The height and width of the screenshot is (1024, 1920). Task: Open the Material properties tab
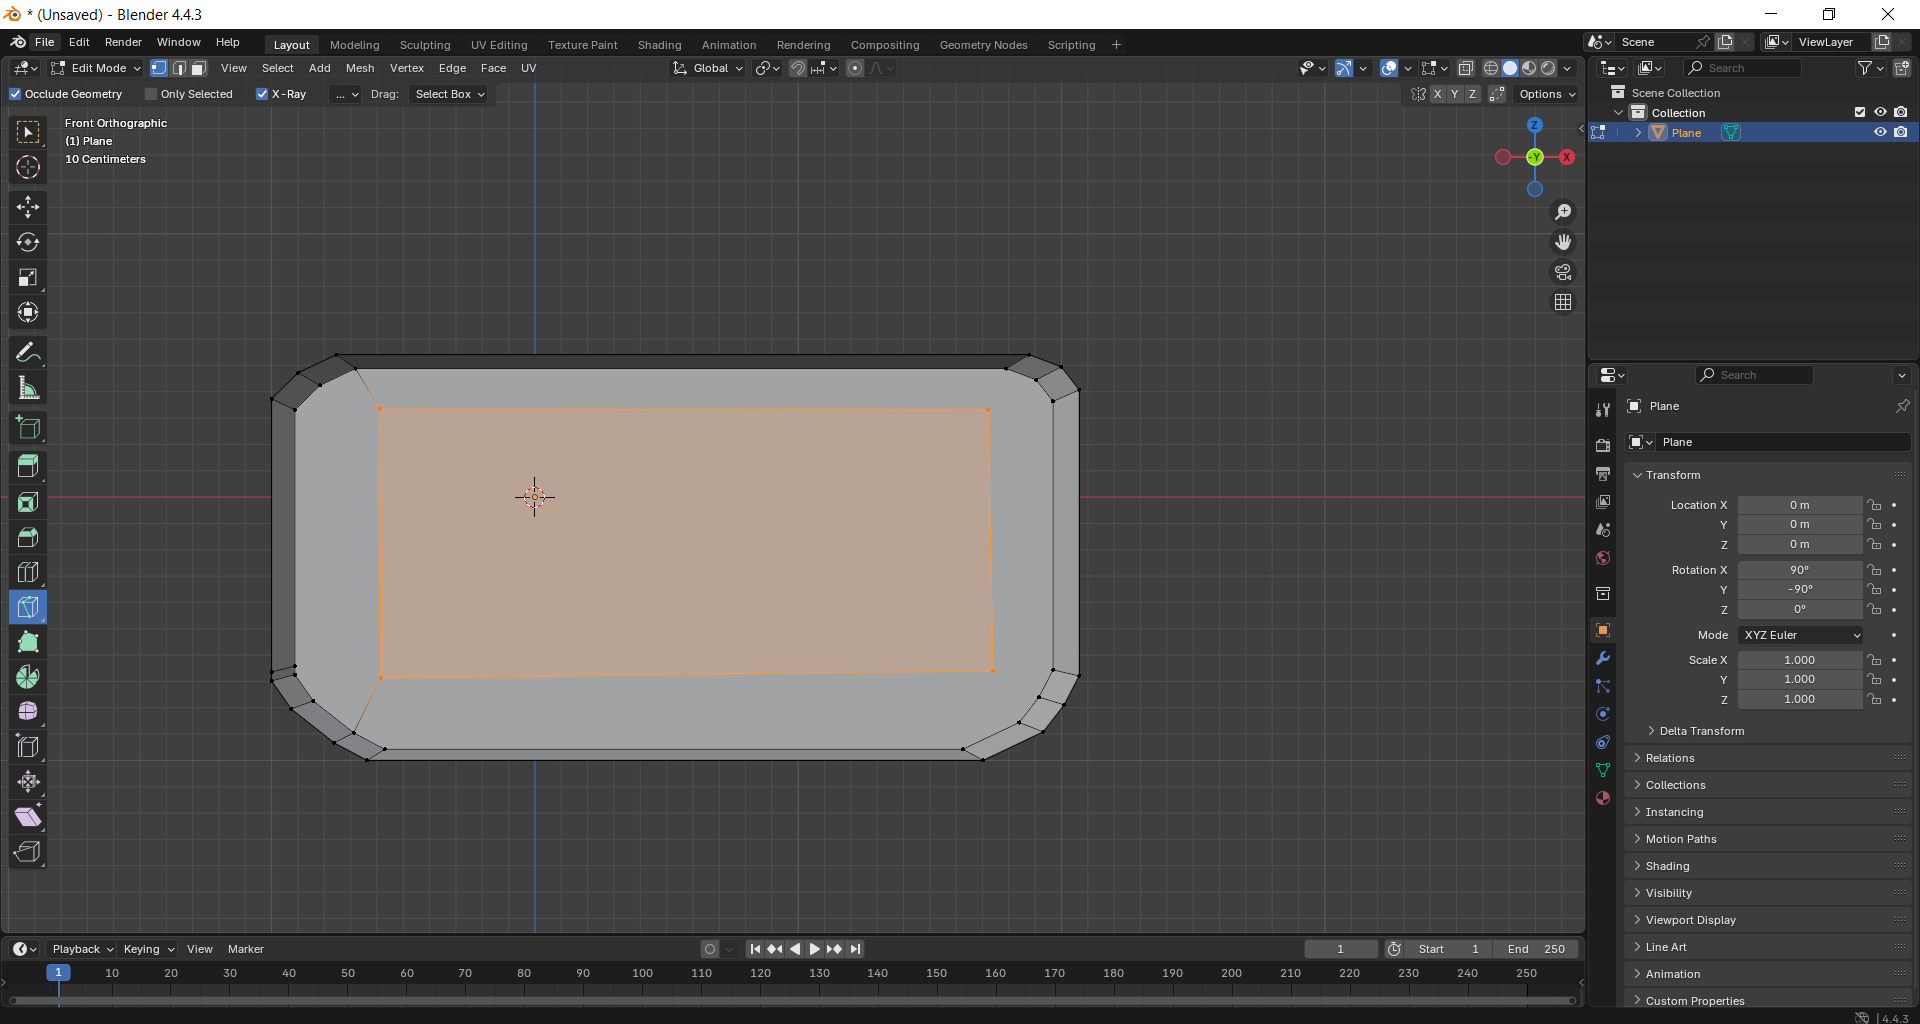click(x=1603, y=798)
